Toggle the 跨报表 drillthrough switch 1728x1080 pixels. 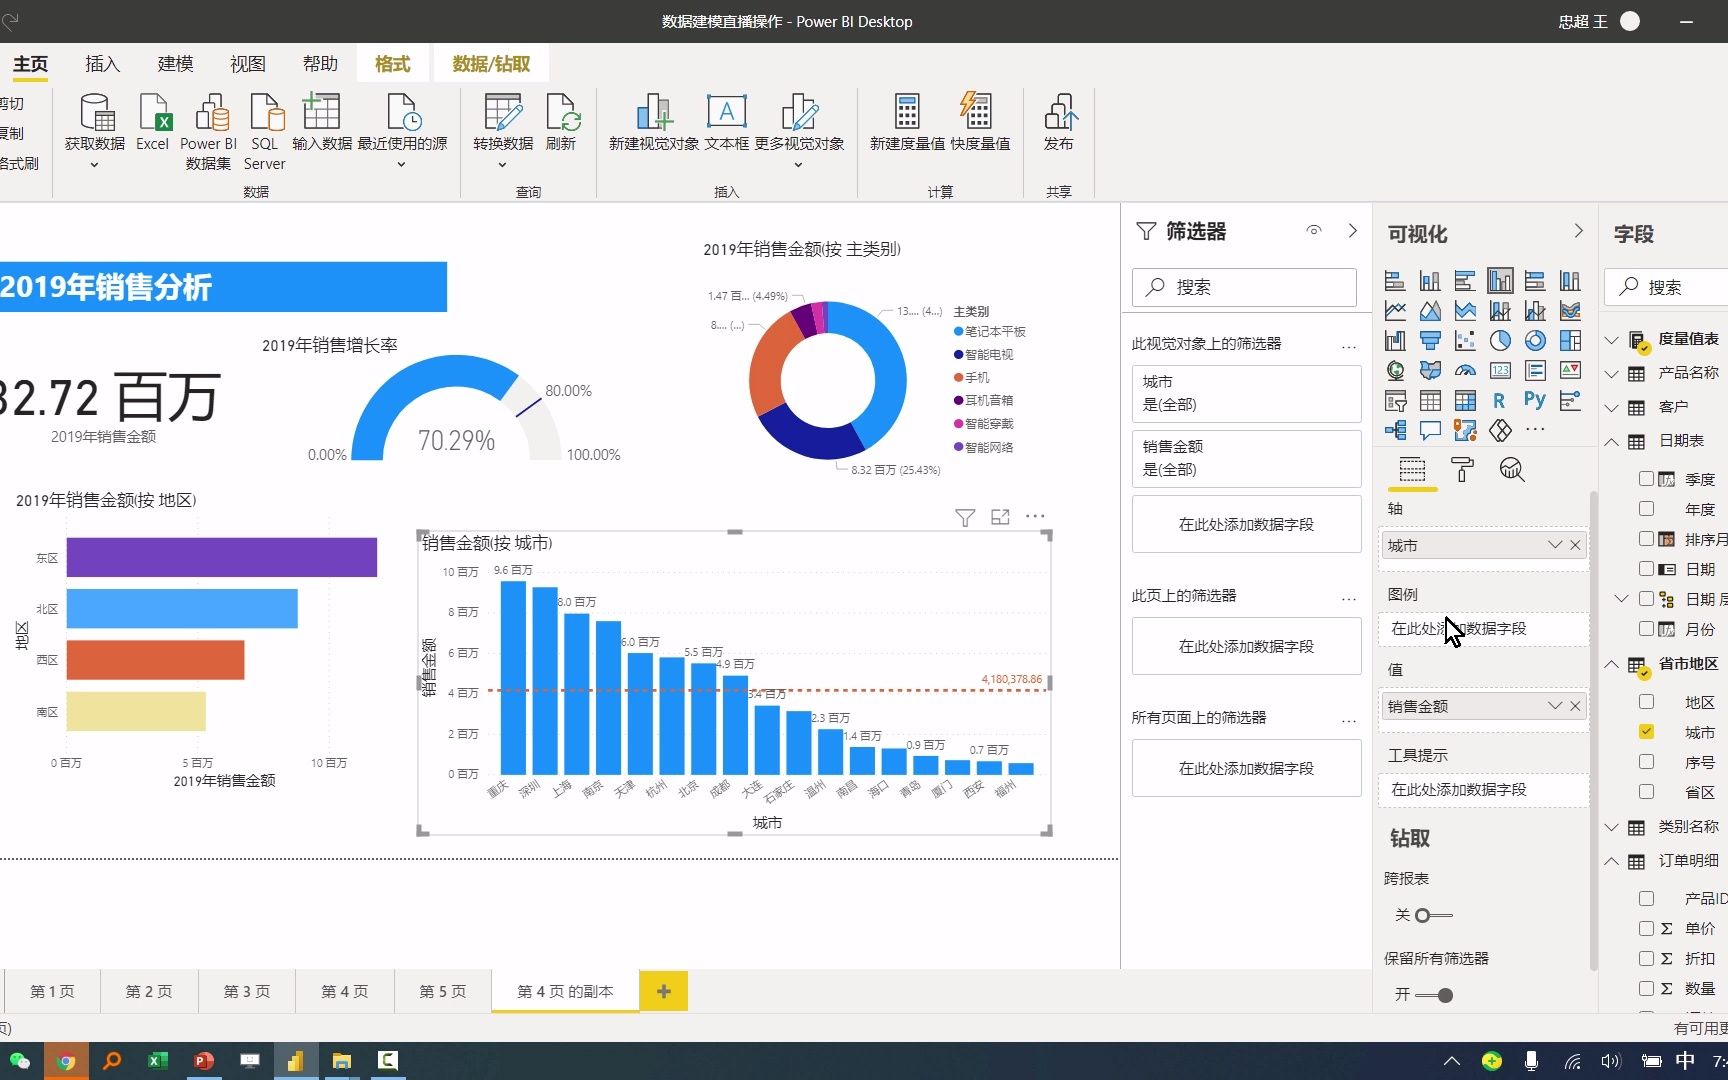point(1434,914)
